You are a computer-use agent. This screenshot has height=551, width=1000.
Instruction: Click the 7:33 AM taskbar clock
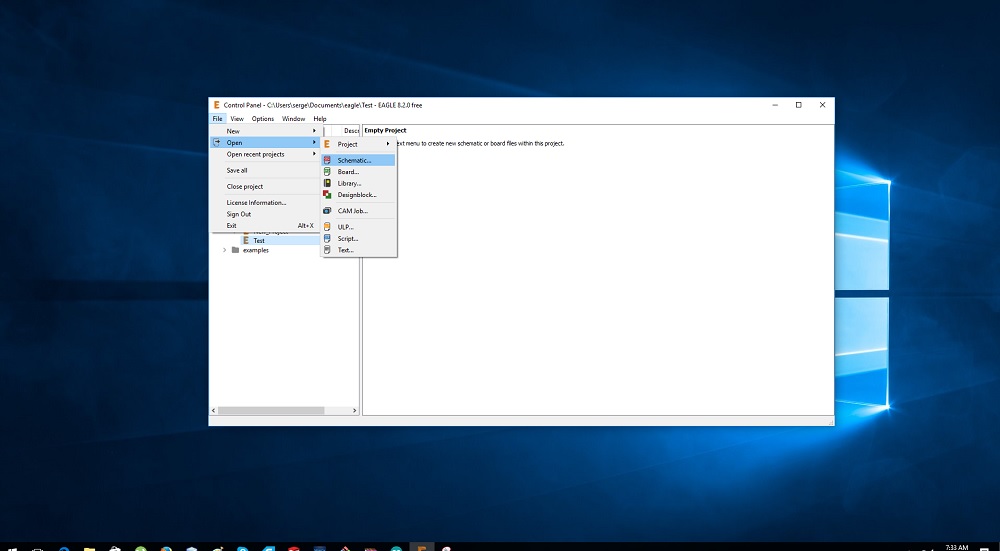(957, 547)
